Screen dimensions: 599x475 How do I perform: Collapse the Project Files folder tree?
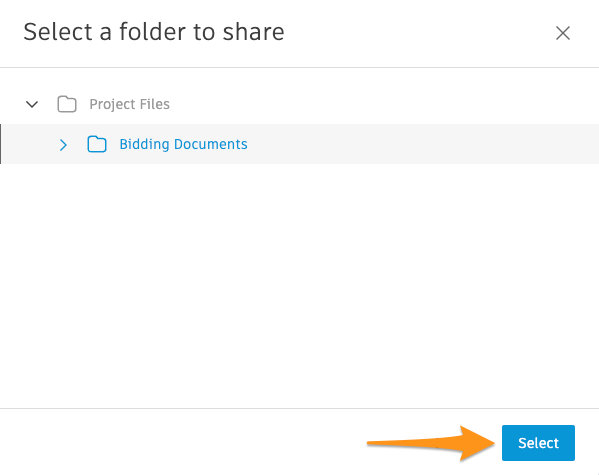point(32,104)
